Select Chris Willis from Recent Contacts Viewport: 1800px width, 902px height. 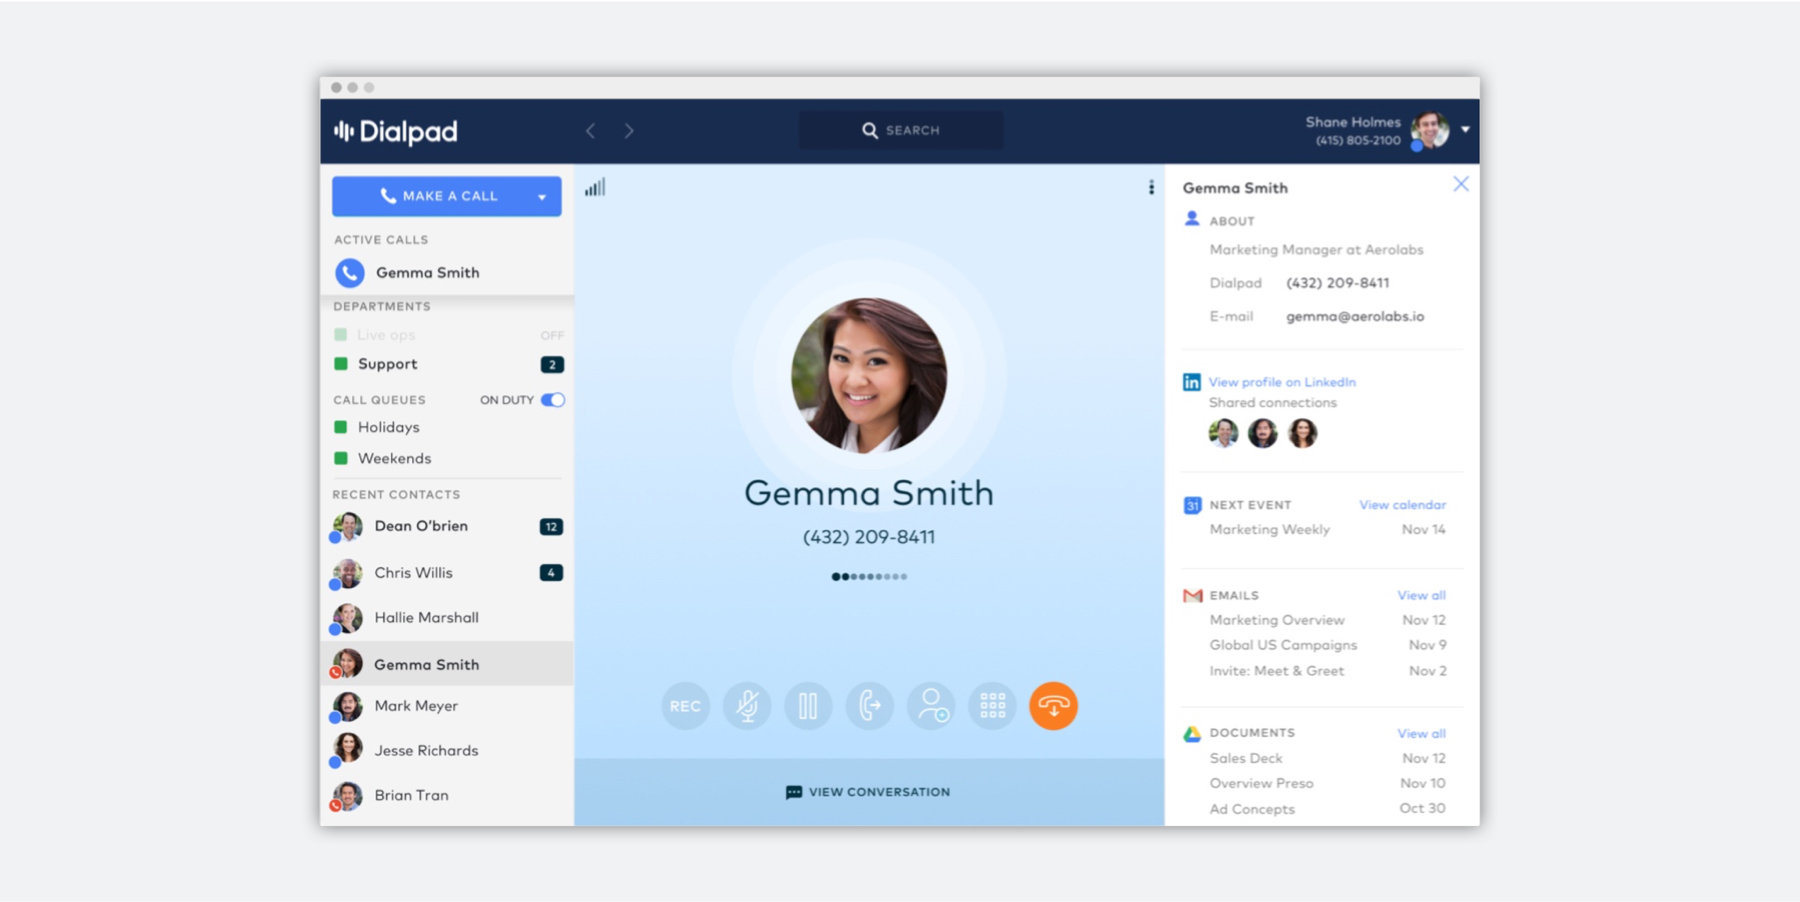(413, 572)
